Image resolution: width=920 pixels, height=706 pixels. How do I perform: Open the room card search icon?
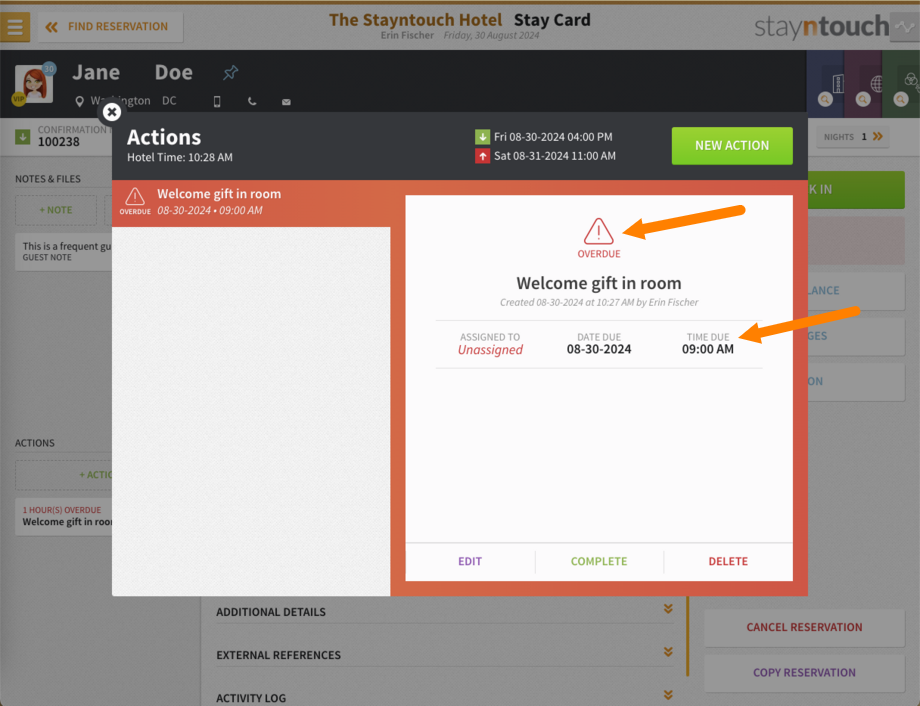825,99
